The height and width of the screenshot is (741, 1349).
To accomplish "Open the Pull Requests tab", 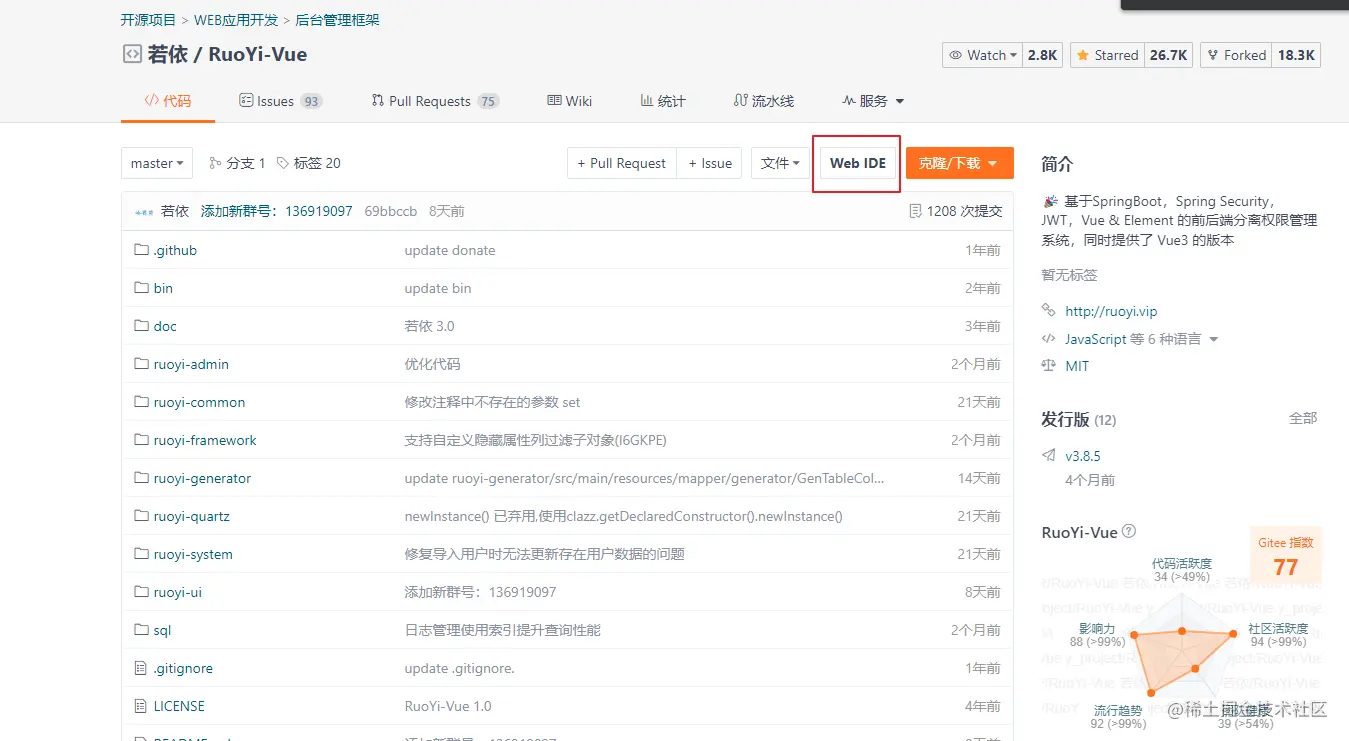I will pyautogui.click(x=435, y=101).
